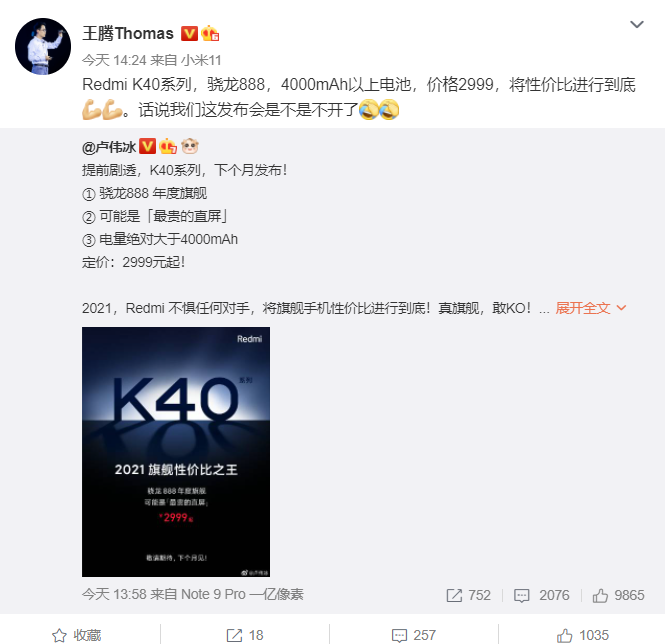Click the verified V badge beside 卢伟冰
This screenshot has width=665, height=644.
coord(147,147)
